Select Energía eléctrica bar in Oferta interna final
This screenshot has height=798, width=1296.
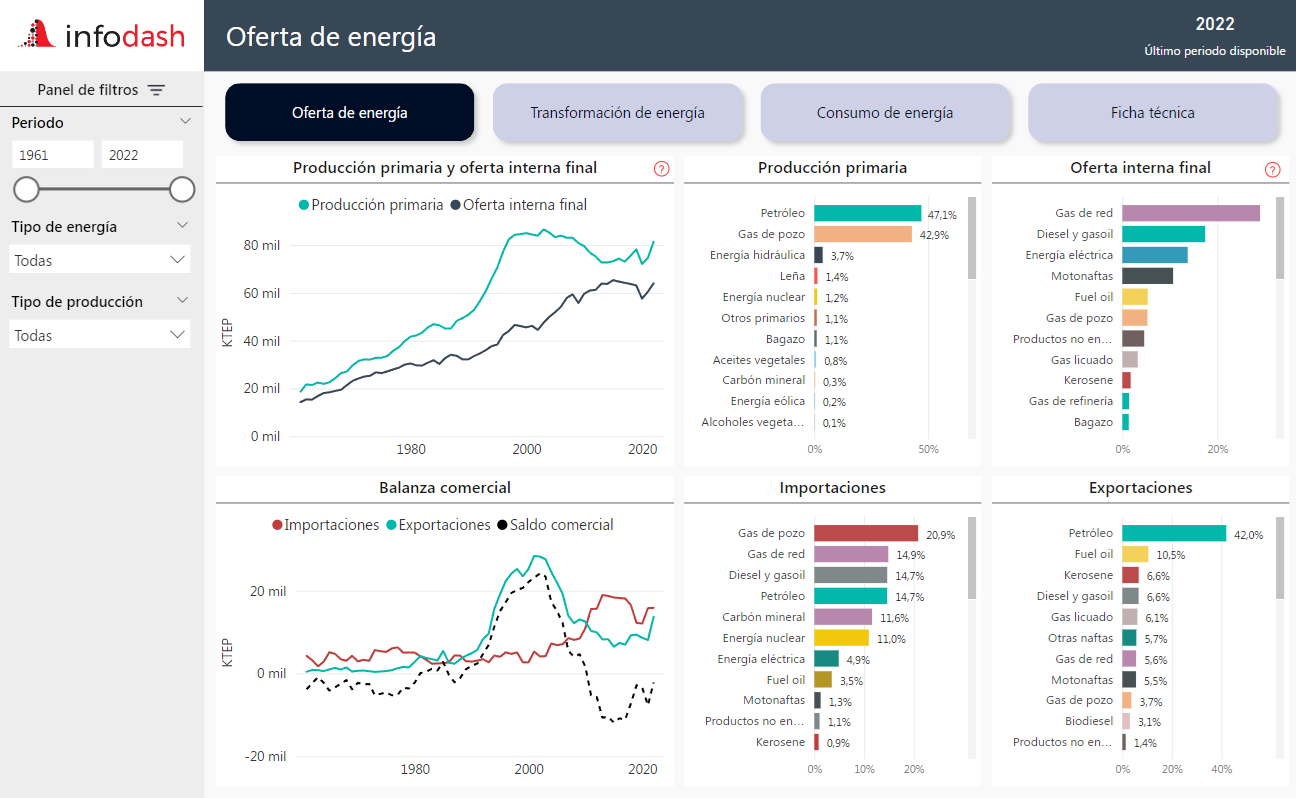pyautogui.click(x=1155, y=255)
